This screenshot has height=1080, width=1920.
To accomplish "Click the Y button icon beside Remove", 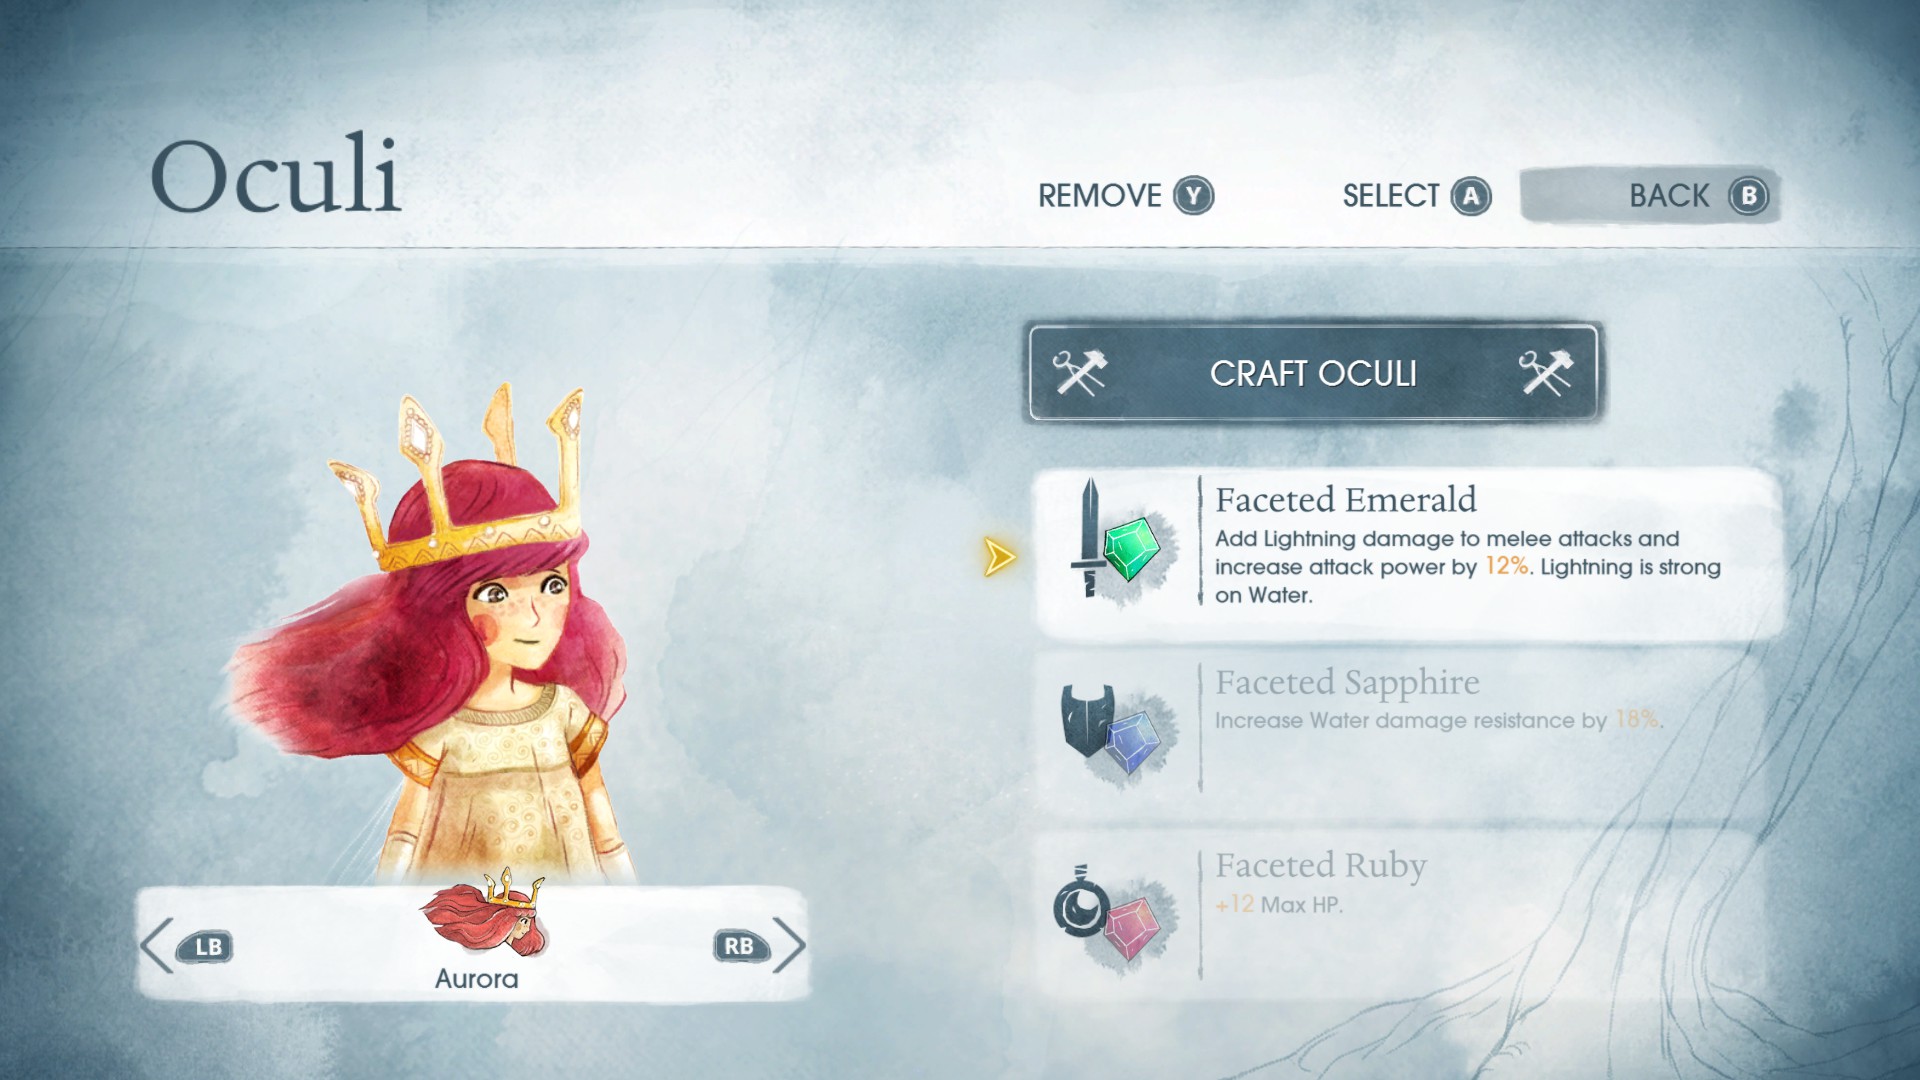I will (1193, 196).
